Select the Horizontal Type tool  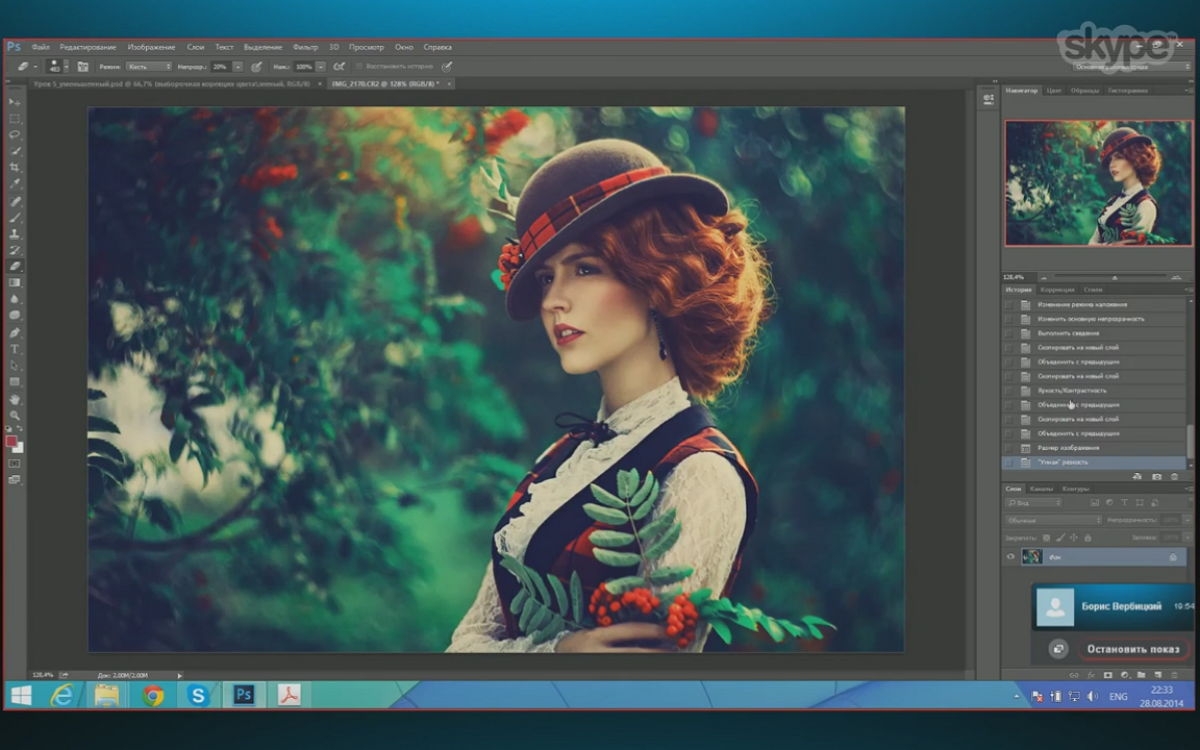coord(15,348)
